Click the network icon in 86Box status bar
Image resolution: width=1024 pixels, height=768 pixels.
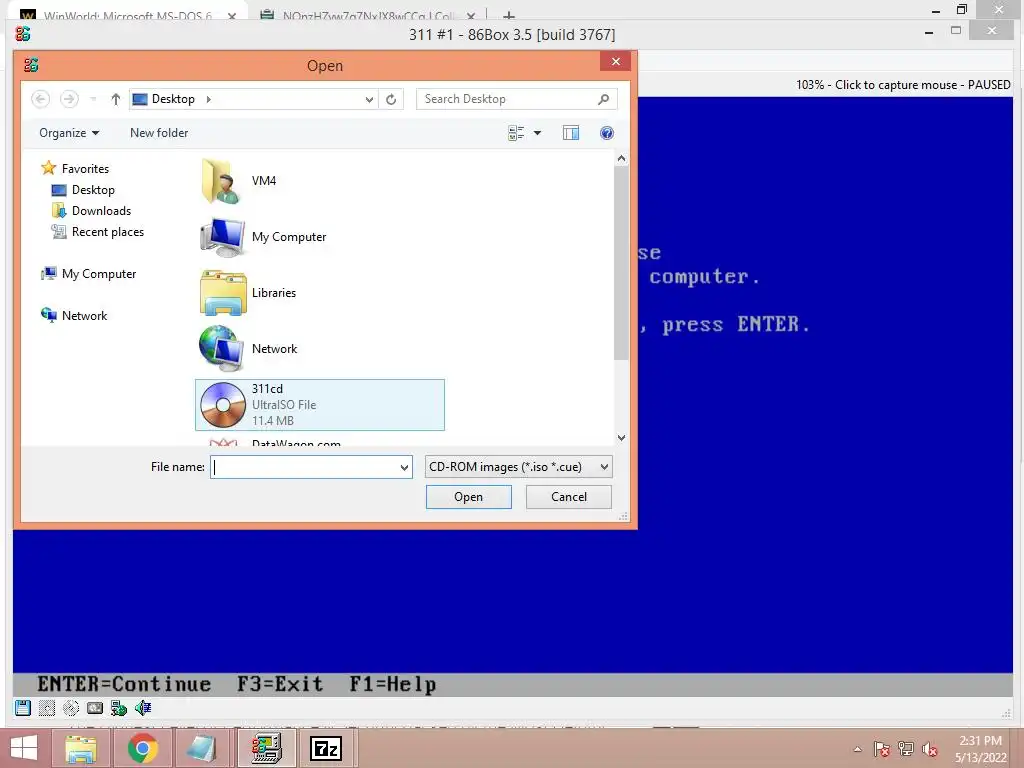pos(119,708)
